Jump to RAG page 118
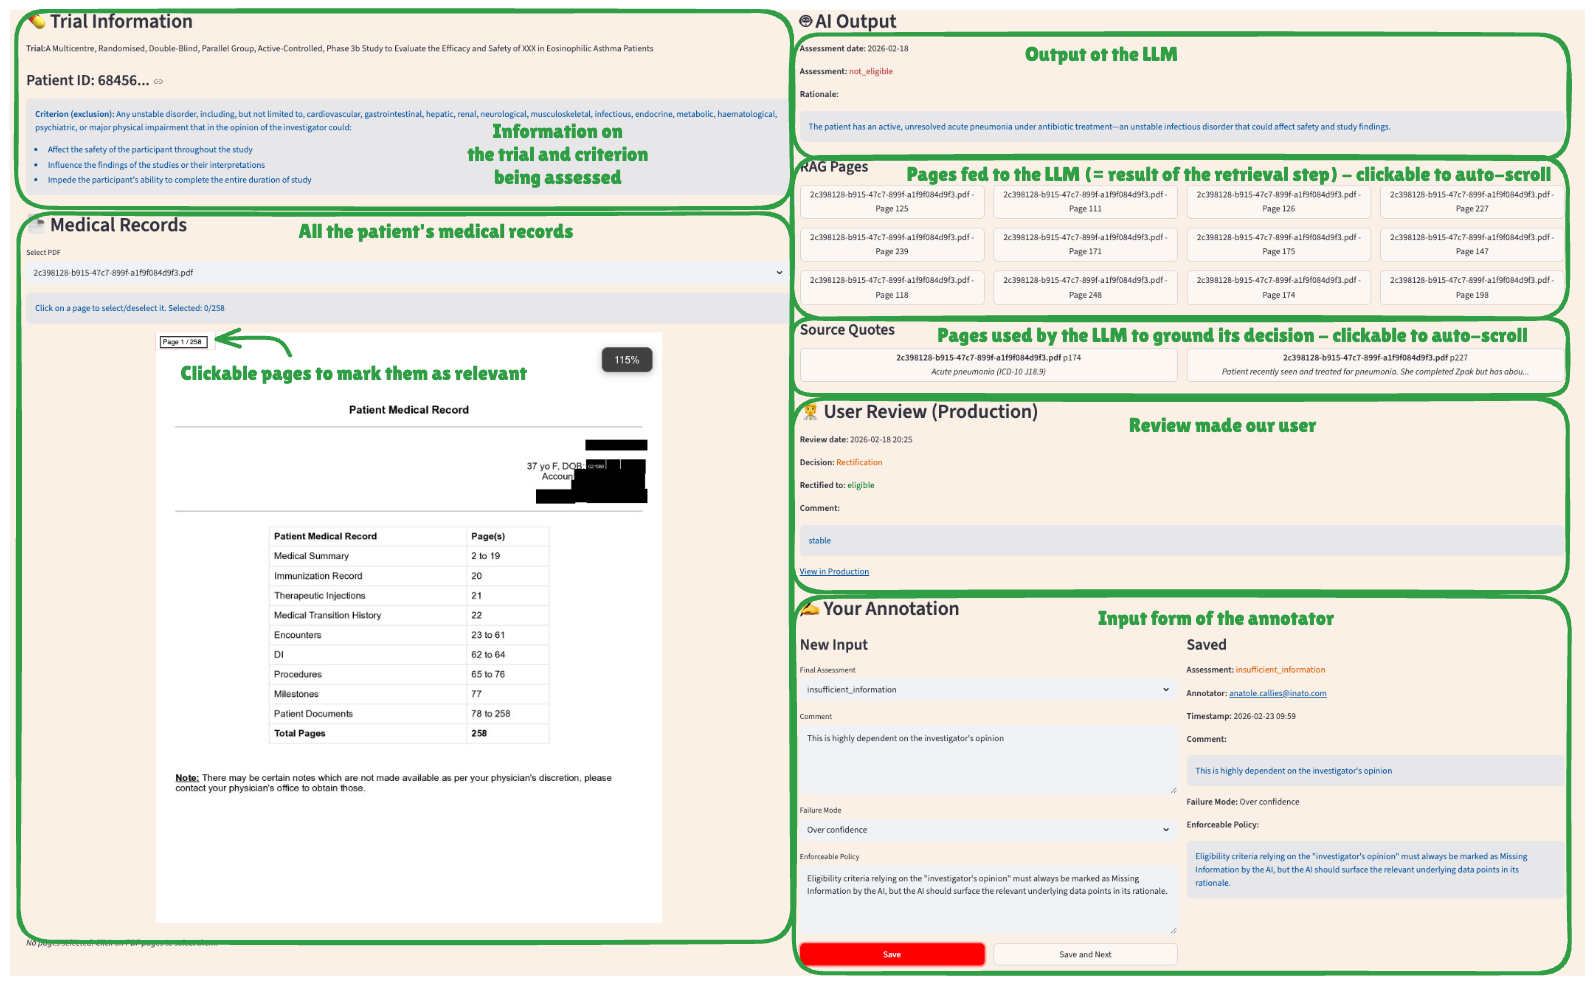 pyautogui.click(x=892, y=287)
